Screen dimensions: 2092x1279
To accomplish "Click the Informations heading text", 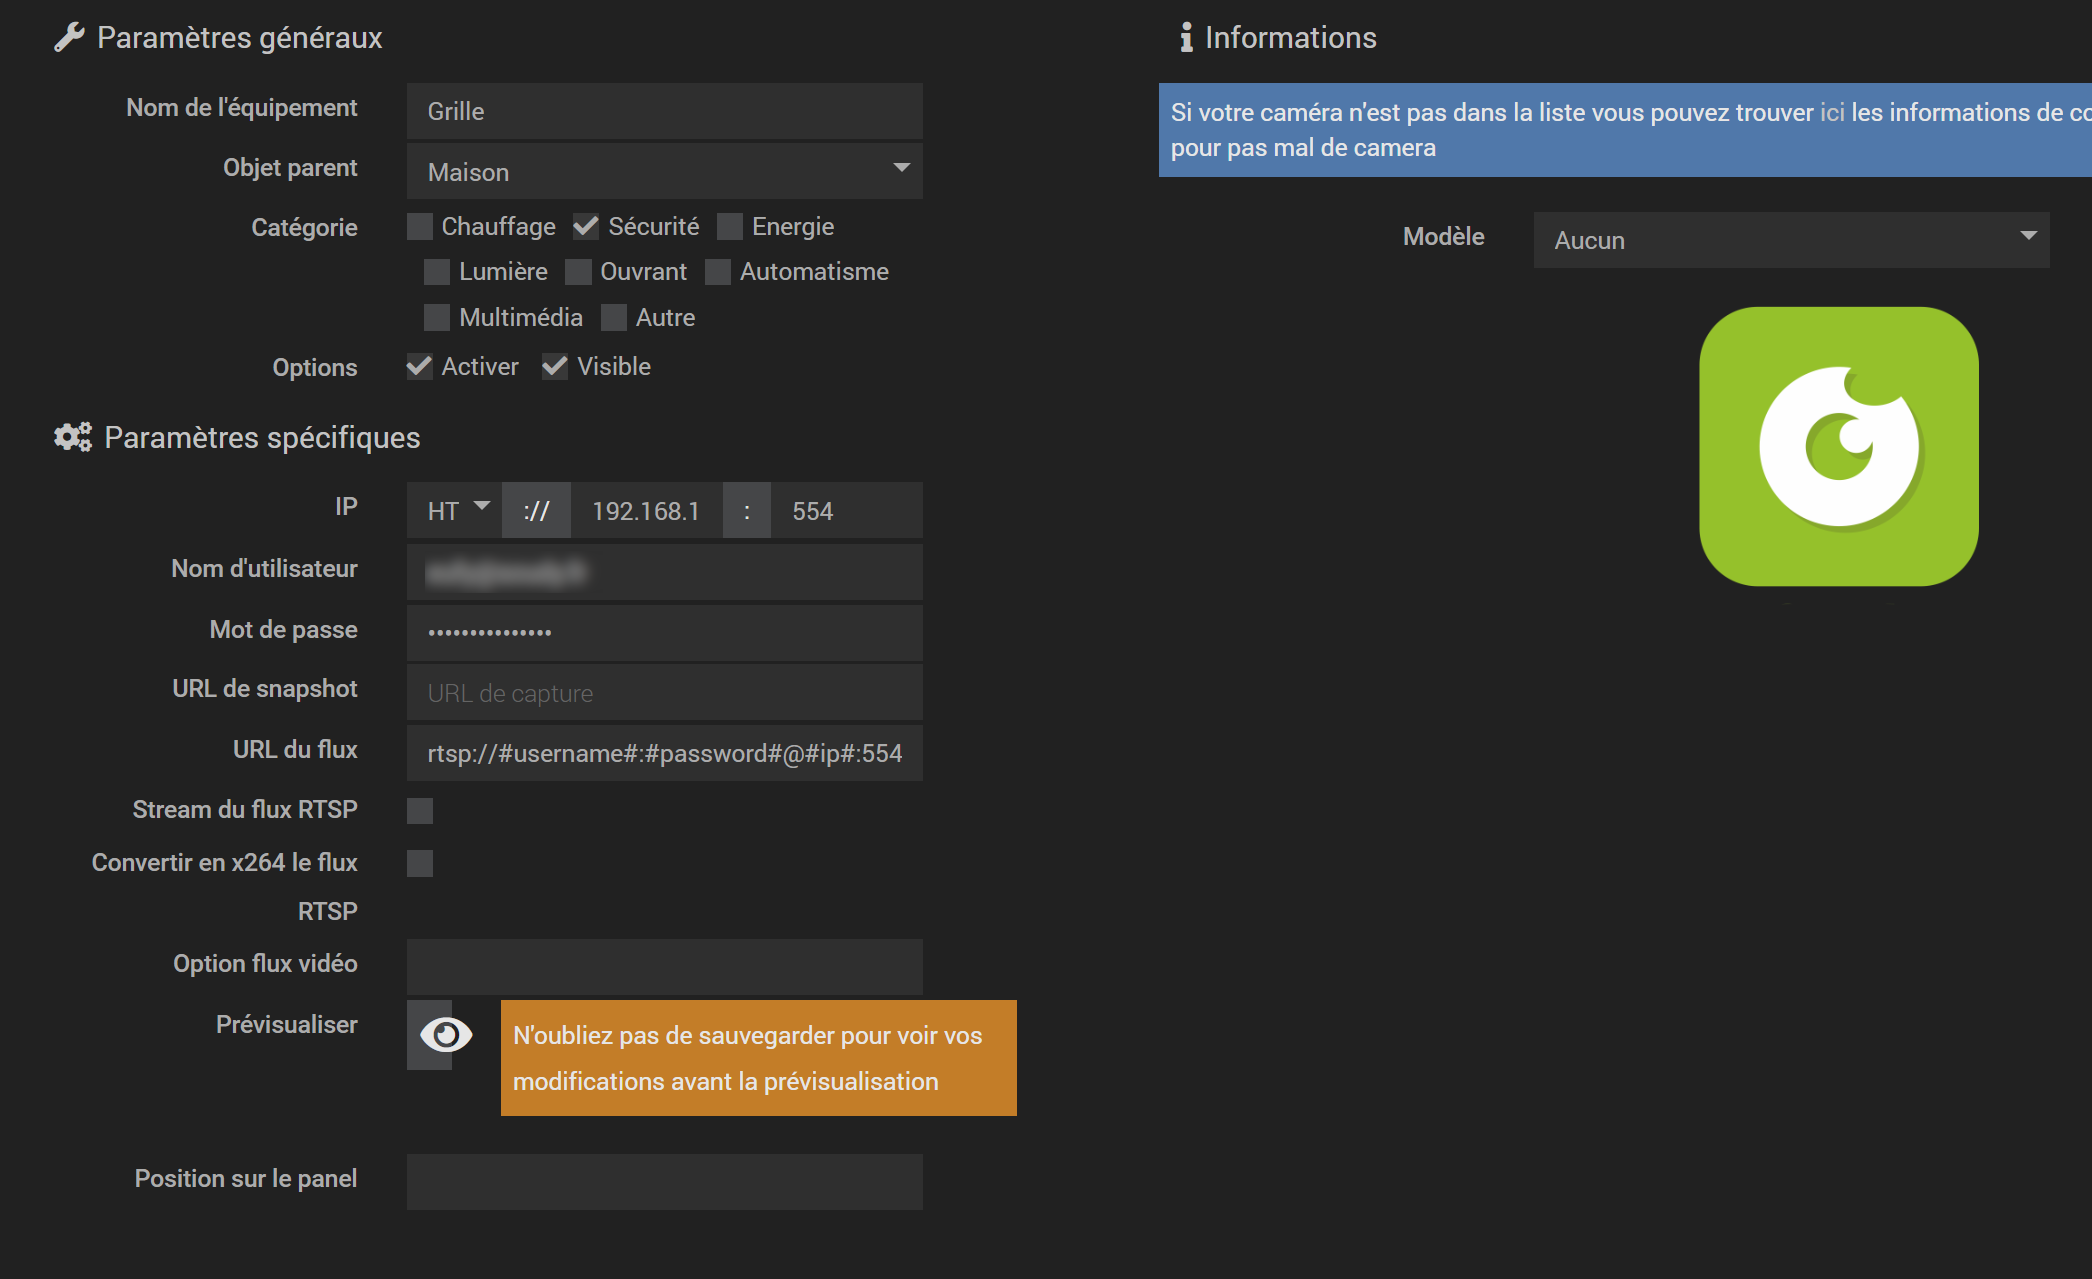I will click(1291, 38).
